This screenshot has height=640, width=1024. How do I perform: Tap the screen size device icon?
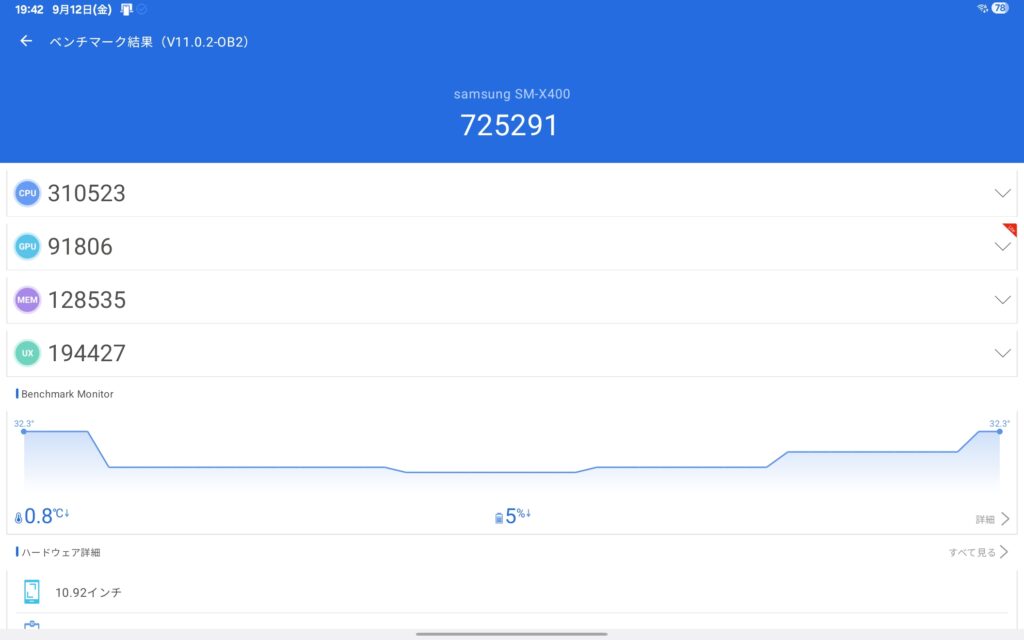tap(32, 592)
